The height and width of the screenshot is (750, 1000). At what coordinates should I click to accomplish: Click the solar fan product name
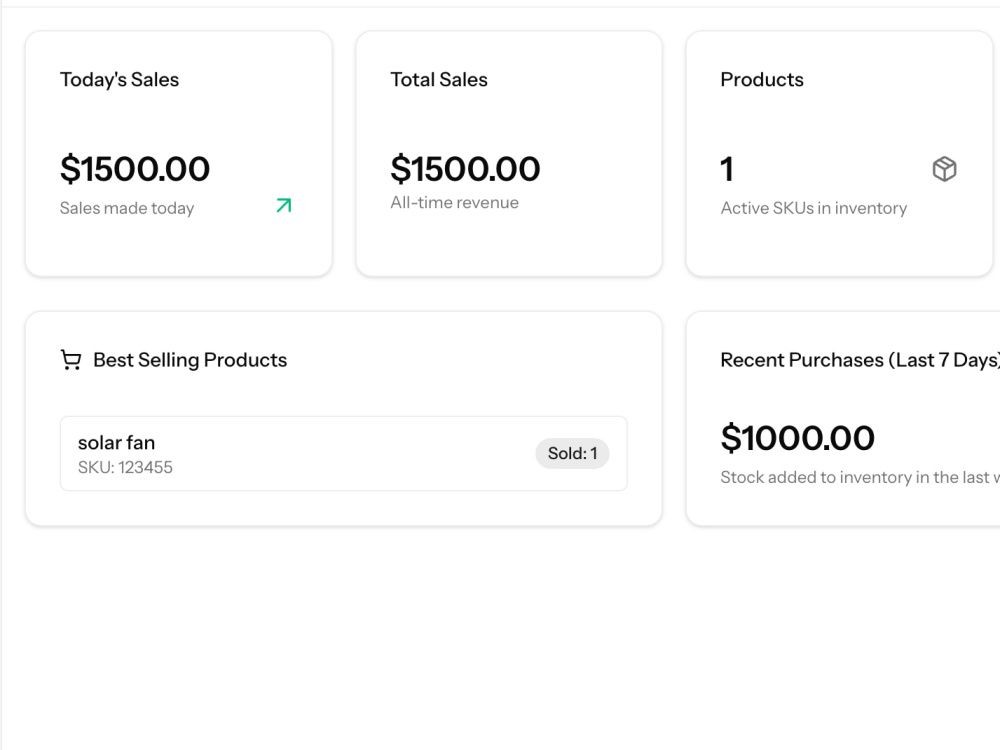pos(116,443)
